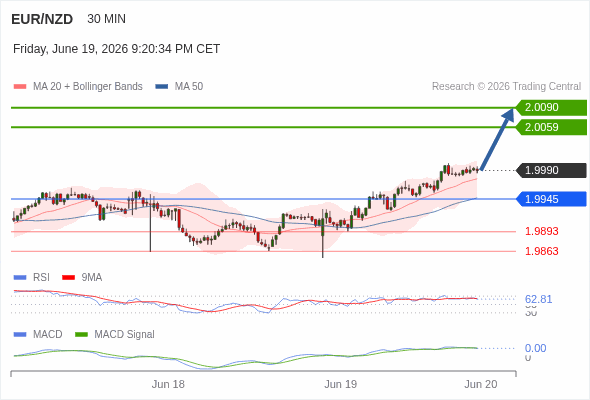590x400 pixels.
Task: Select the 1.9990 current price tag
Action: click(x=551, y=170)
